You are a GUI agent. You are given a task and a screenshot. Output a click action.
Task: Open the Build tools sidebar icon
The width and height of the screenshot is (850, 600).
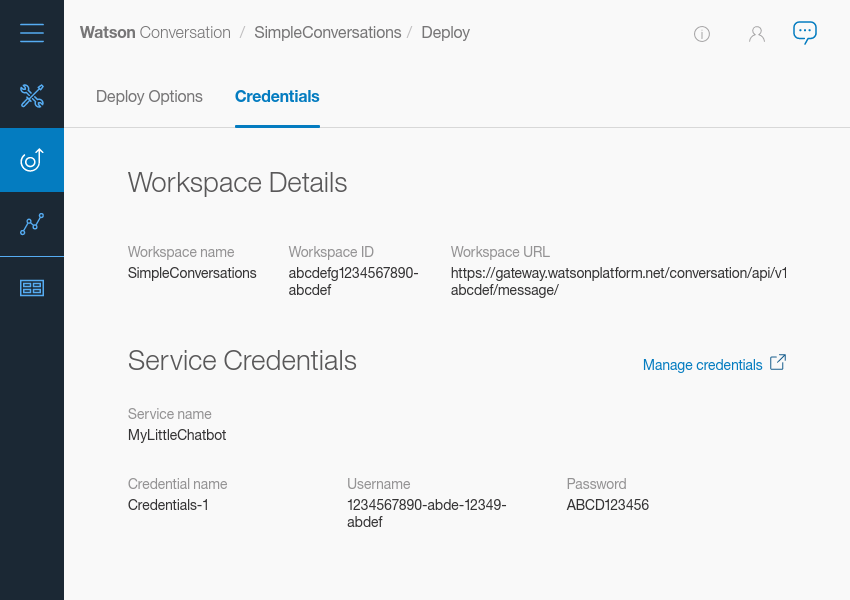[32, 96]
